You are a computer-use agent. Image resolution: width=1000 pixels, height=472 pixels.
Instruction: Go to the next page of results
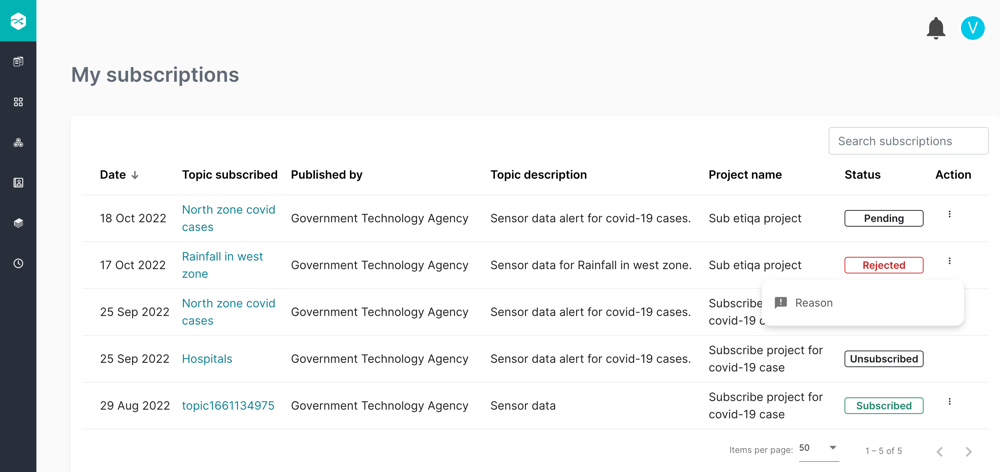tap(968, 452)
